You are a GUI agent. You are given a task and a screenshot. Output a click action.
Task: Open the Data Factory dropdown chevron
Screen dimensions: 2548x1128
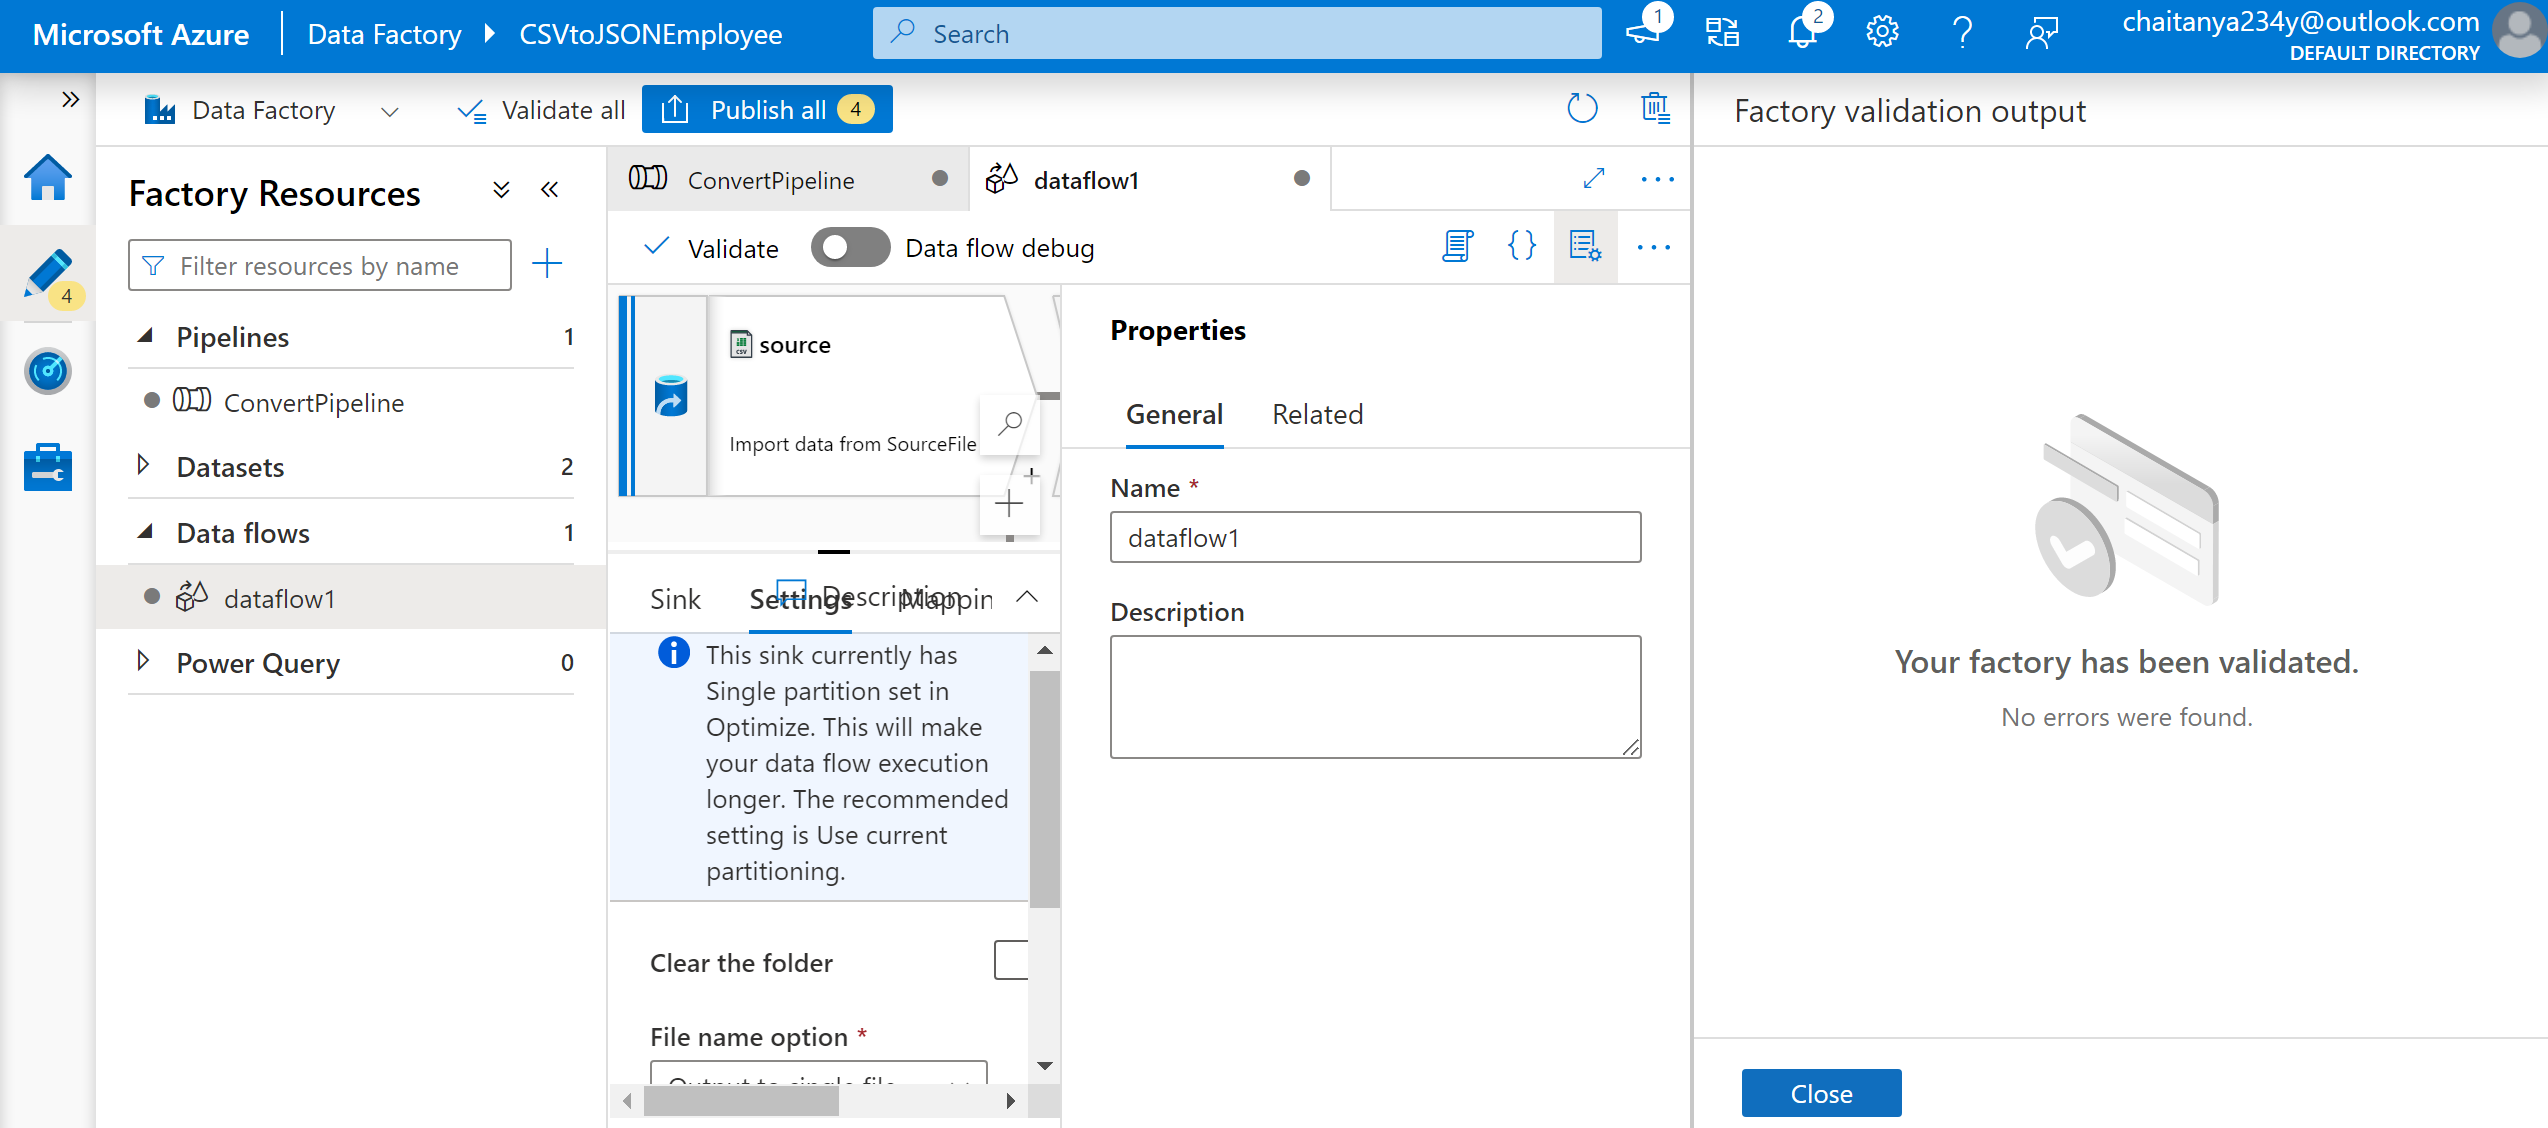coord(390,111)
